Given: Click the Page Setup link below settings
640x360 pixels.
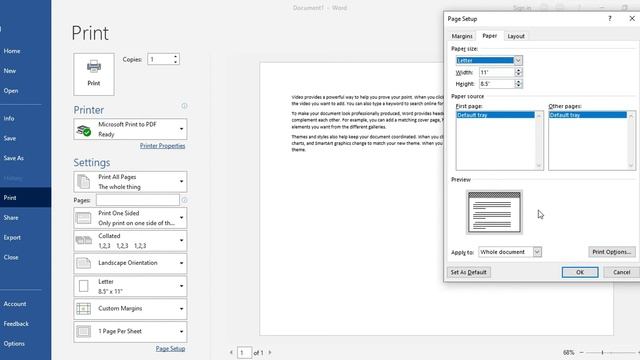Looking at the screenshot, I should tap(170, 349).
